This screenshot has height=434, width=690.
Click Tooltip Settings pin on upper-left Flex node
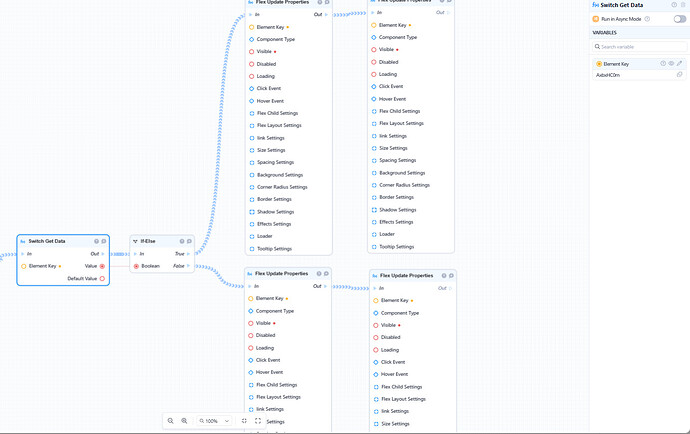[252, 249]
